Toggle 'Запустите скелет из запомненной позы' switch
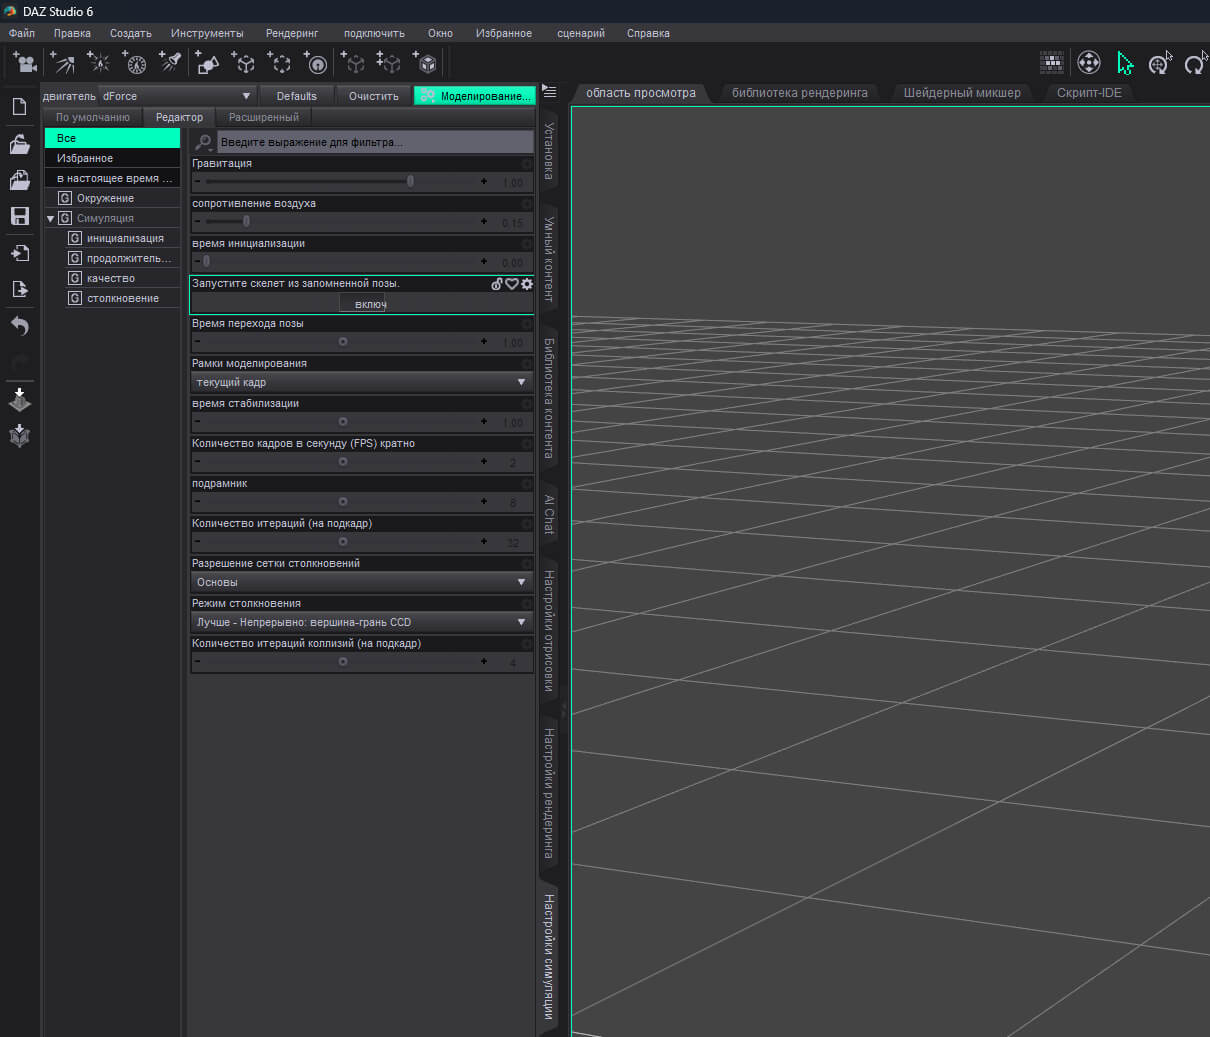The image size is (1210, 1037). pyautogui.click(x=362, y=303)
